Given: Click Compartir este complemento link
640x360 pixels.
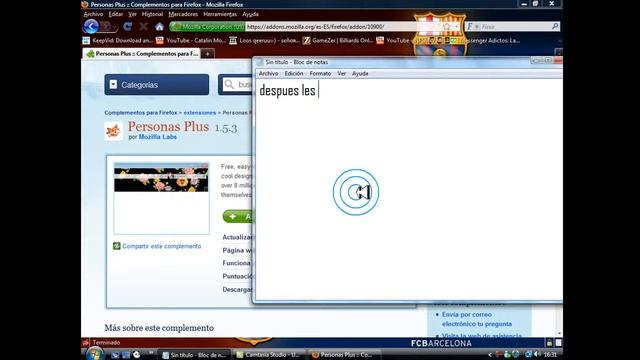Looking at the screenshot, I should click(x=162, y=246).
